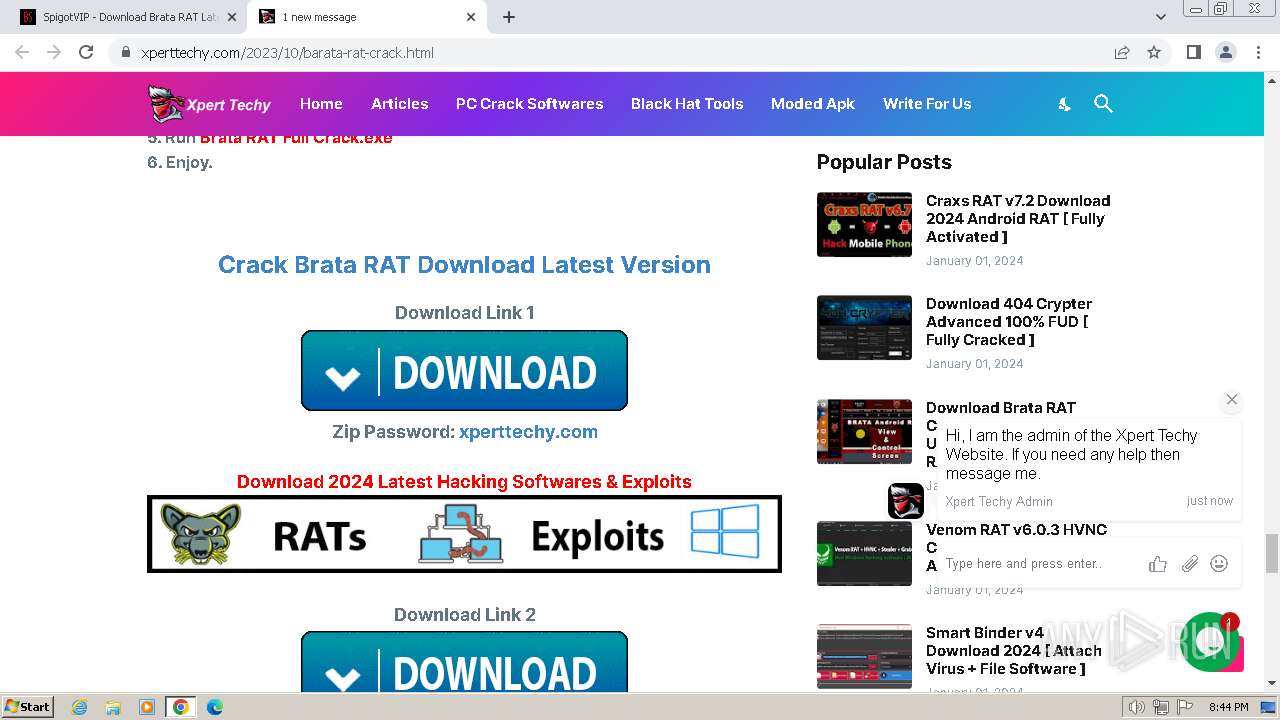
Task: Click the chat admin avatar
Action: (906, 501)
